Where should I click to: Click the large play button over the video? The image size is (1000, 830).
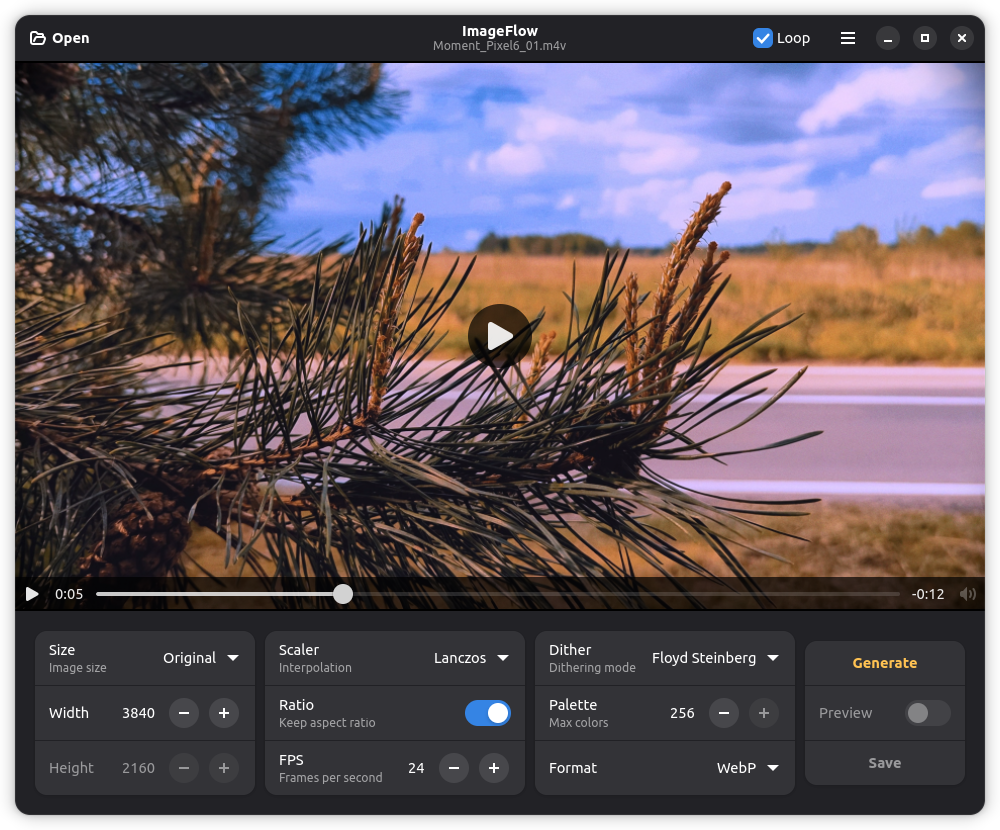pyautogui.click(x=499, y=336)
